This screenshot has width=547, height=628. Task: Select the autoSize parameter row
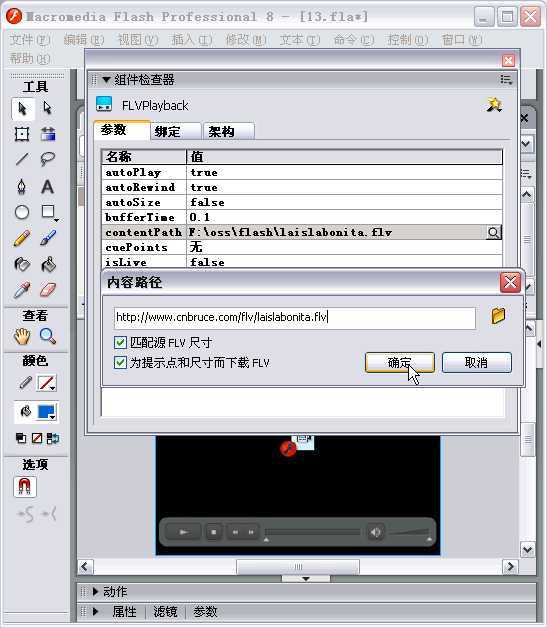(x=302, y=202)
